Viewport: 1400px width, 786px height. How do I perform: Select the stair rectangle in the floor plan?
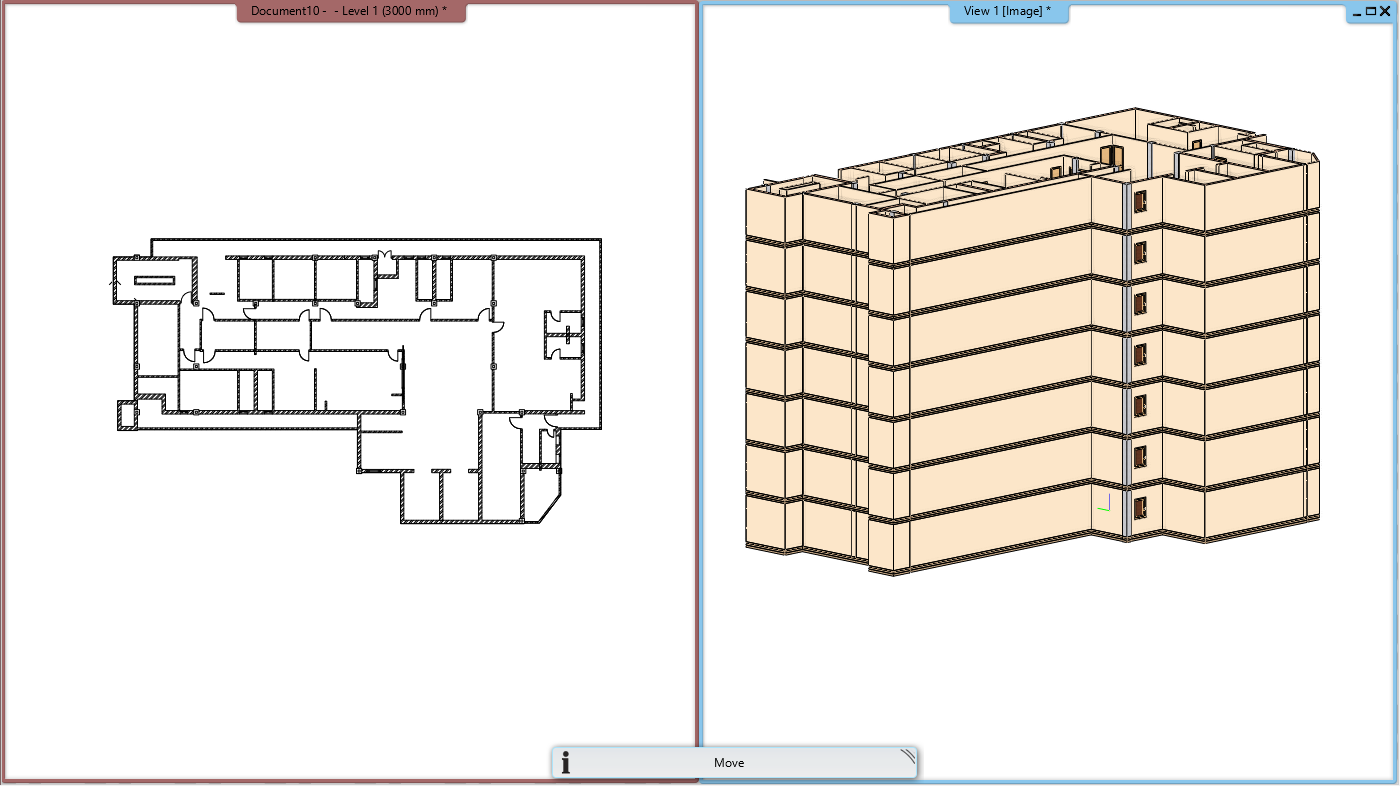click(x=154, y=280)
